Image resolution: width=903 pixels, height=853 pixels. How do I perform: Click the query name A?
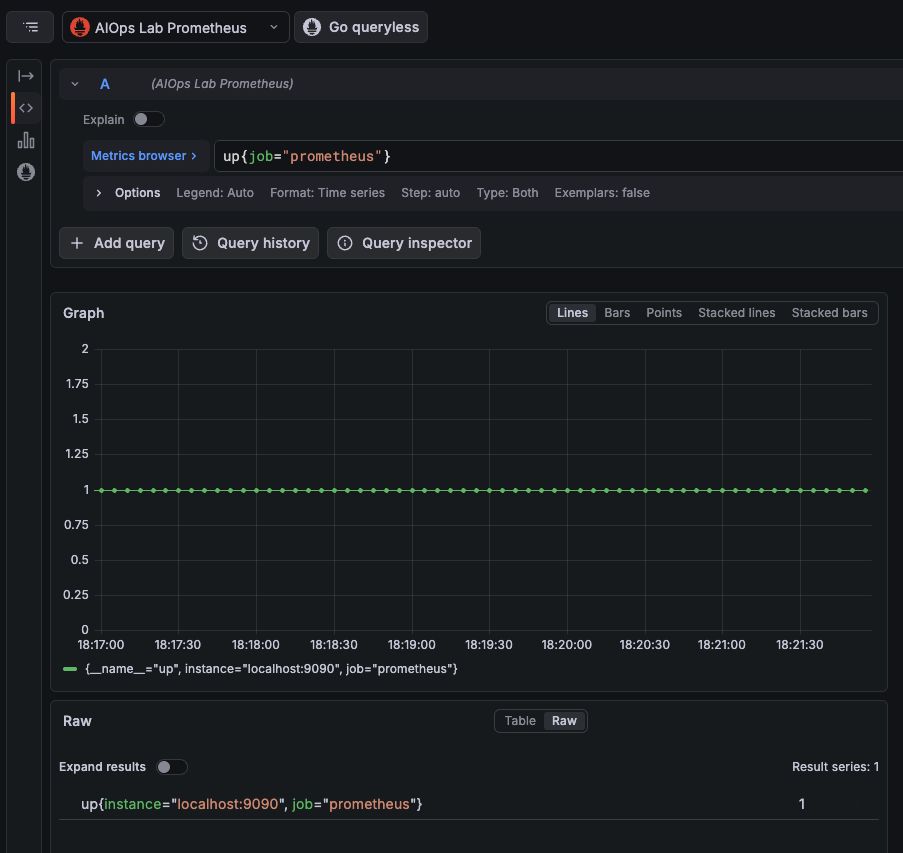pos(105,84)
